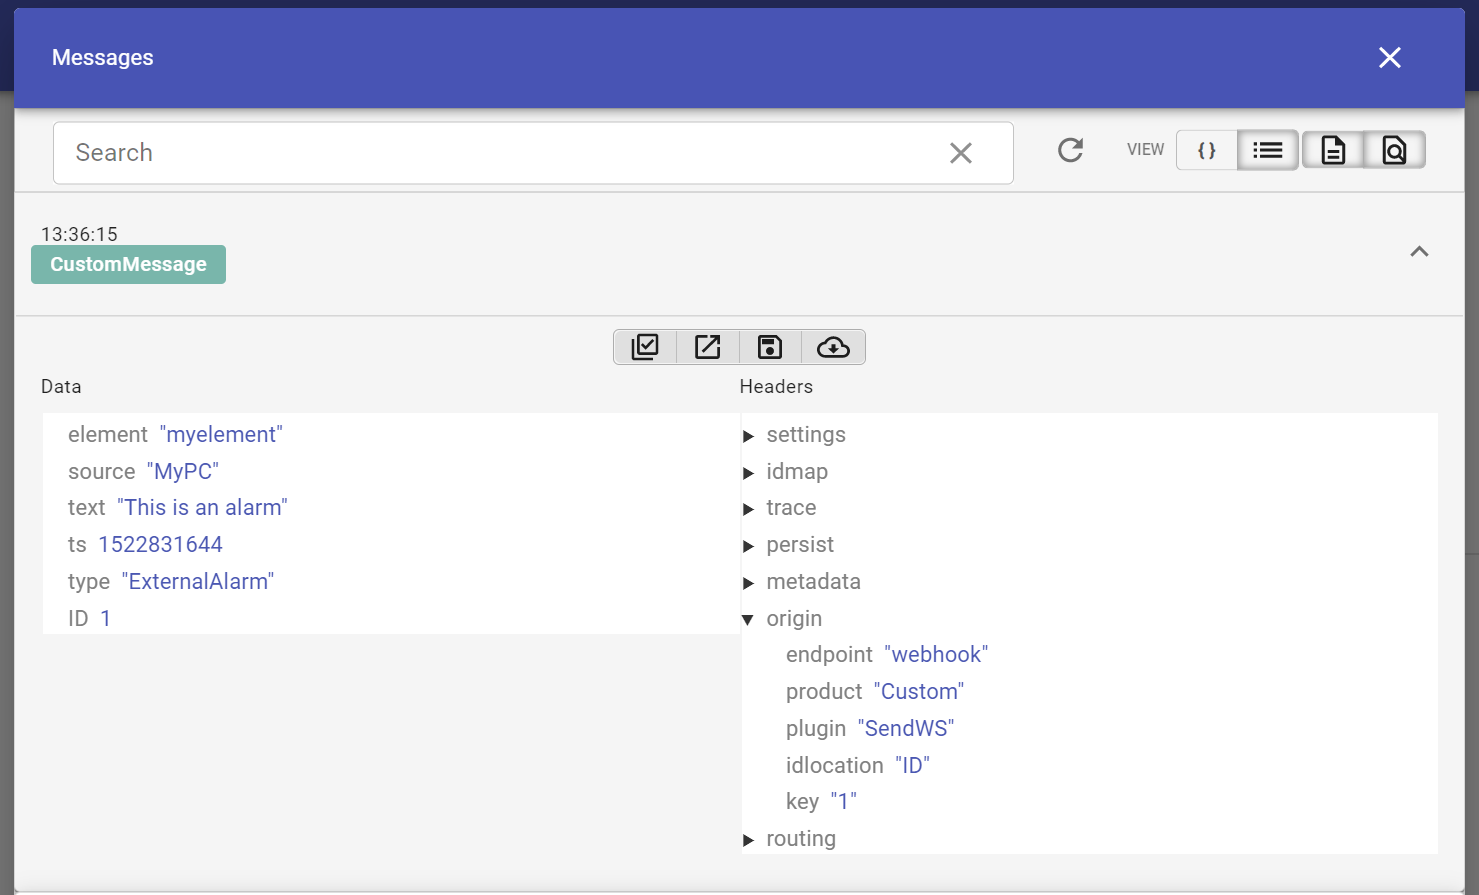1479x895 pixels.
Task: Close the Messages dialog
Action: (1389, 58)
